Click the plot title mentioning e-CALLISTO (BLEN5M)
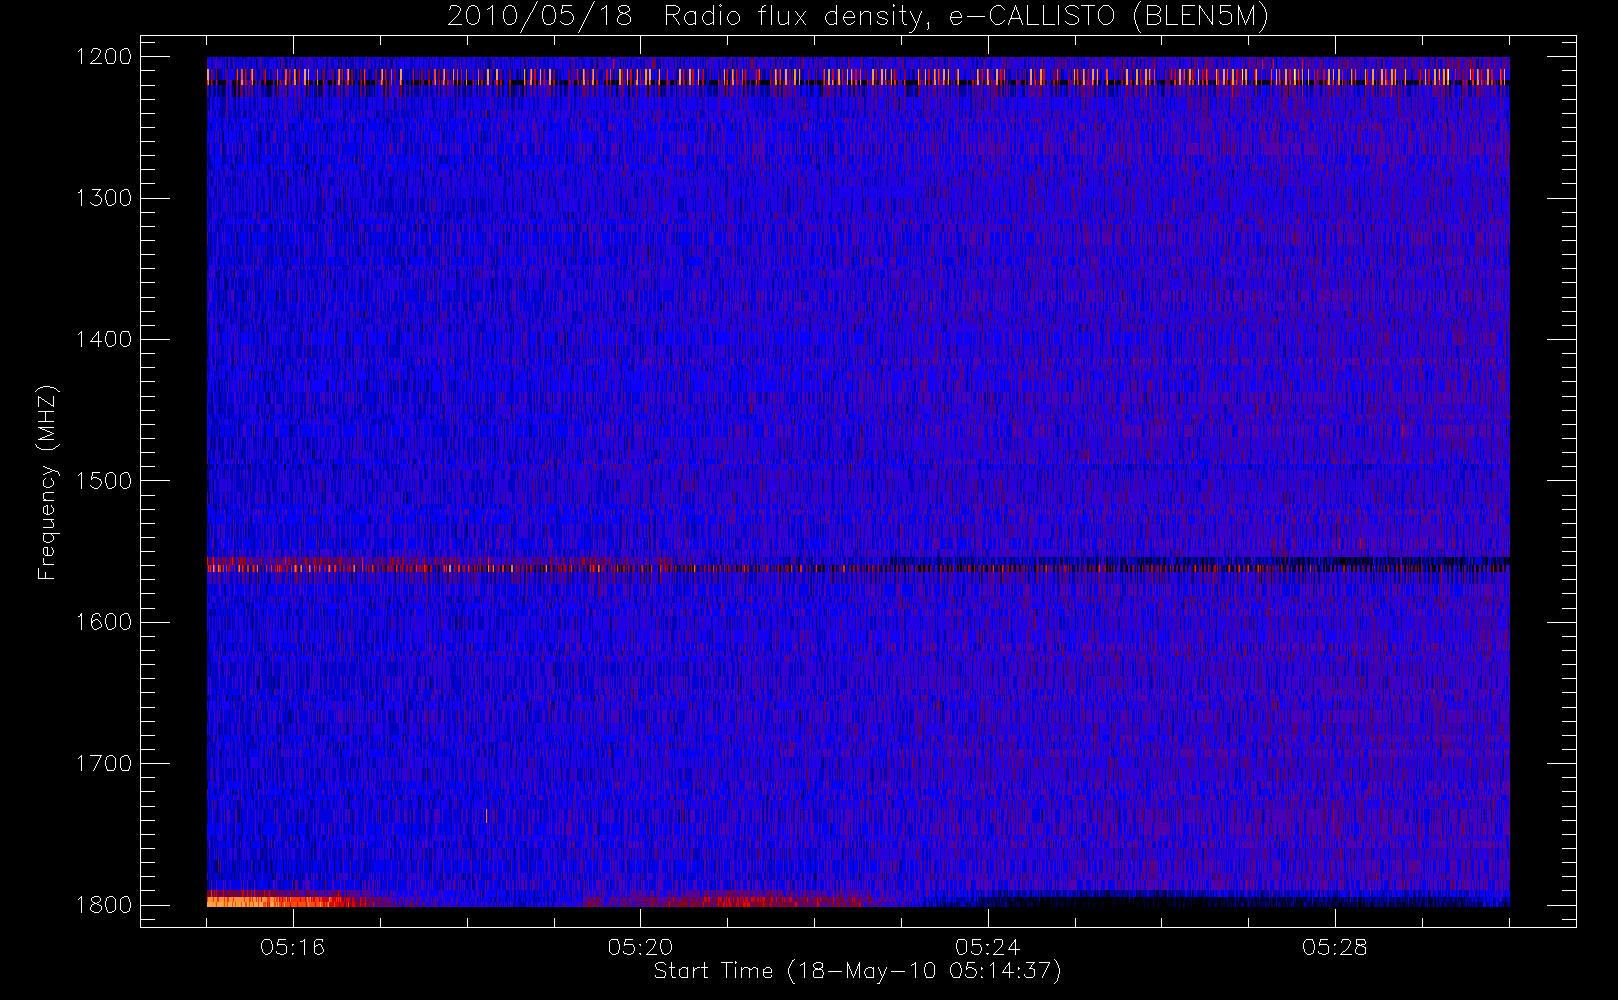 point(858,17)
